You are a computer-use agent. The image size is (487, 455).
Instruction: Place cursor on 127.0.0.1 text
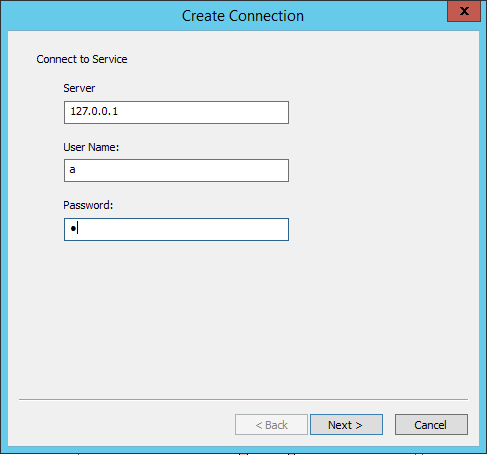[x=94, y=111]
